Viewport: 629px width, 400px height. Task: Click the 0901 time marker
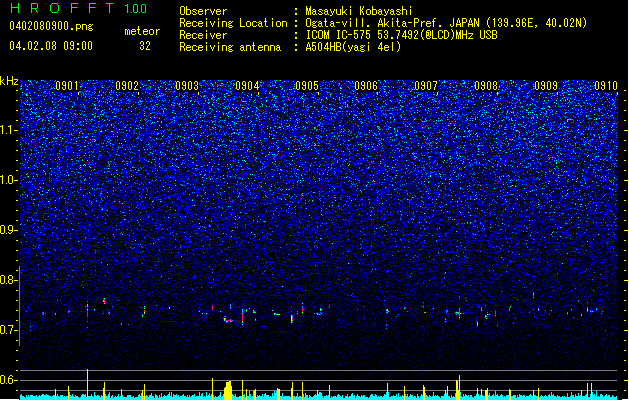(67, 86)
